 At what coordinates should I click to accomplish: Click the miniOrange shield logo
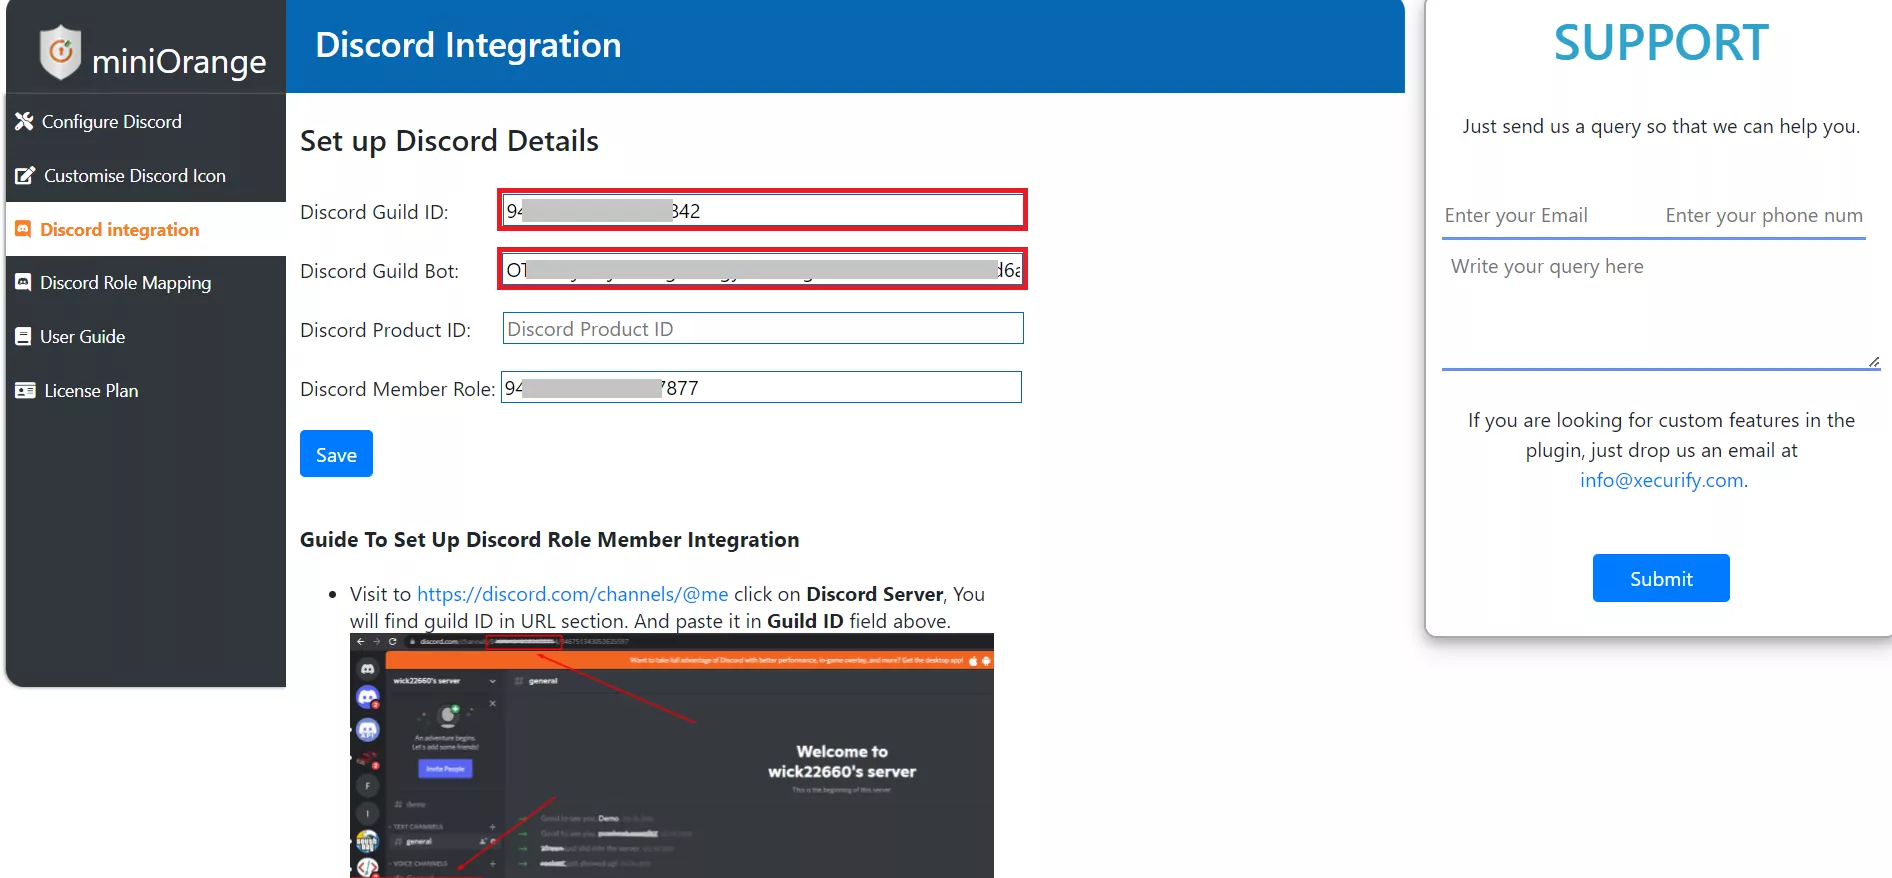pos(60,52)
